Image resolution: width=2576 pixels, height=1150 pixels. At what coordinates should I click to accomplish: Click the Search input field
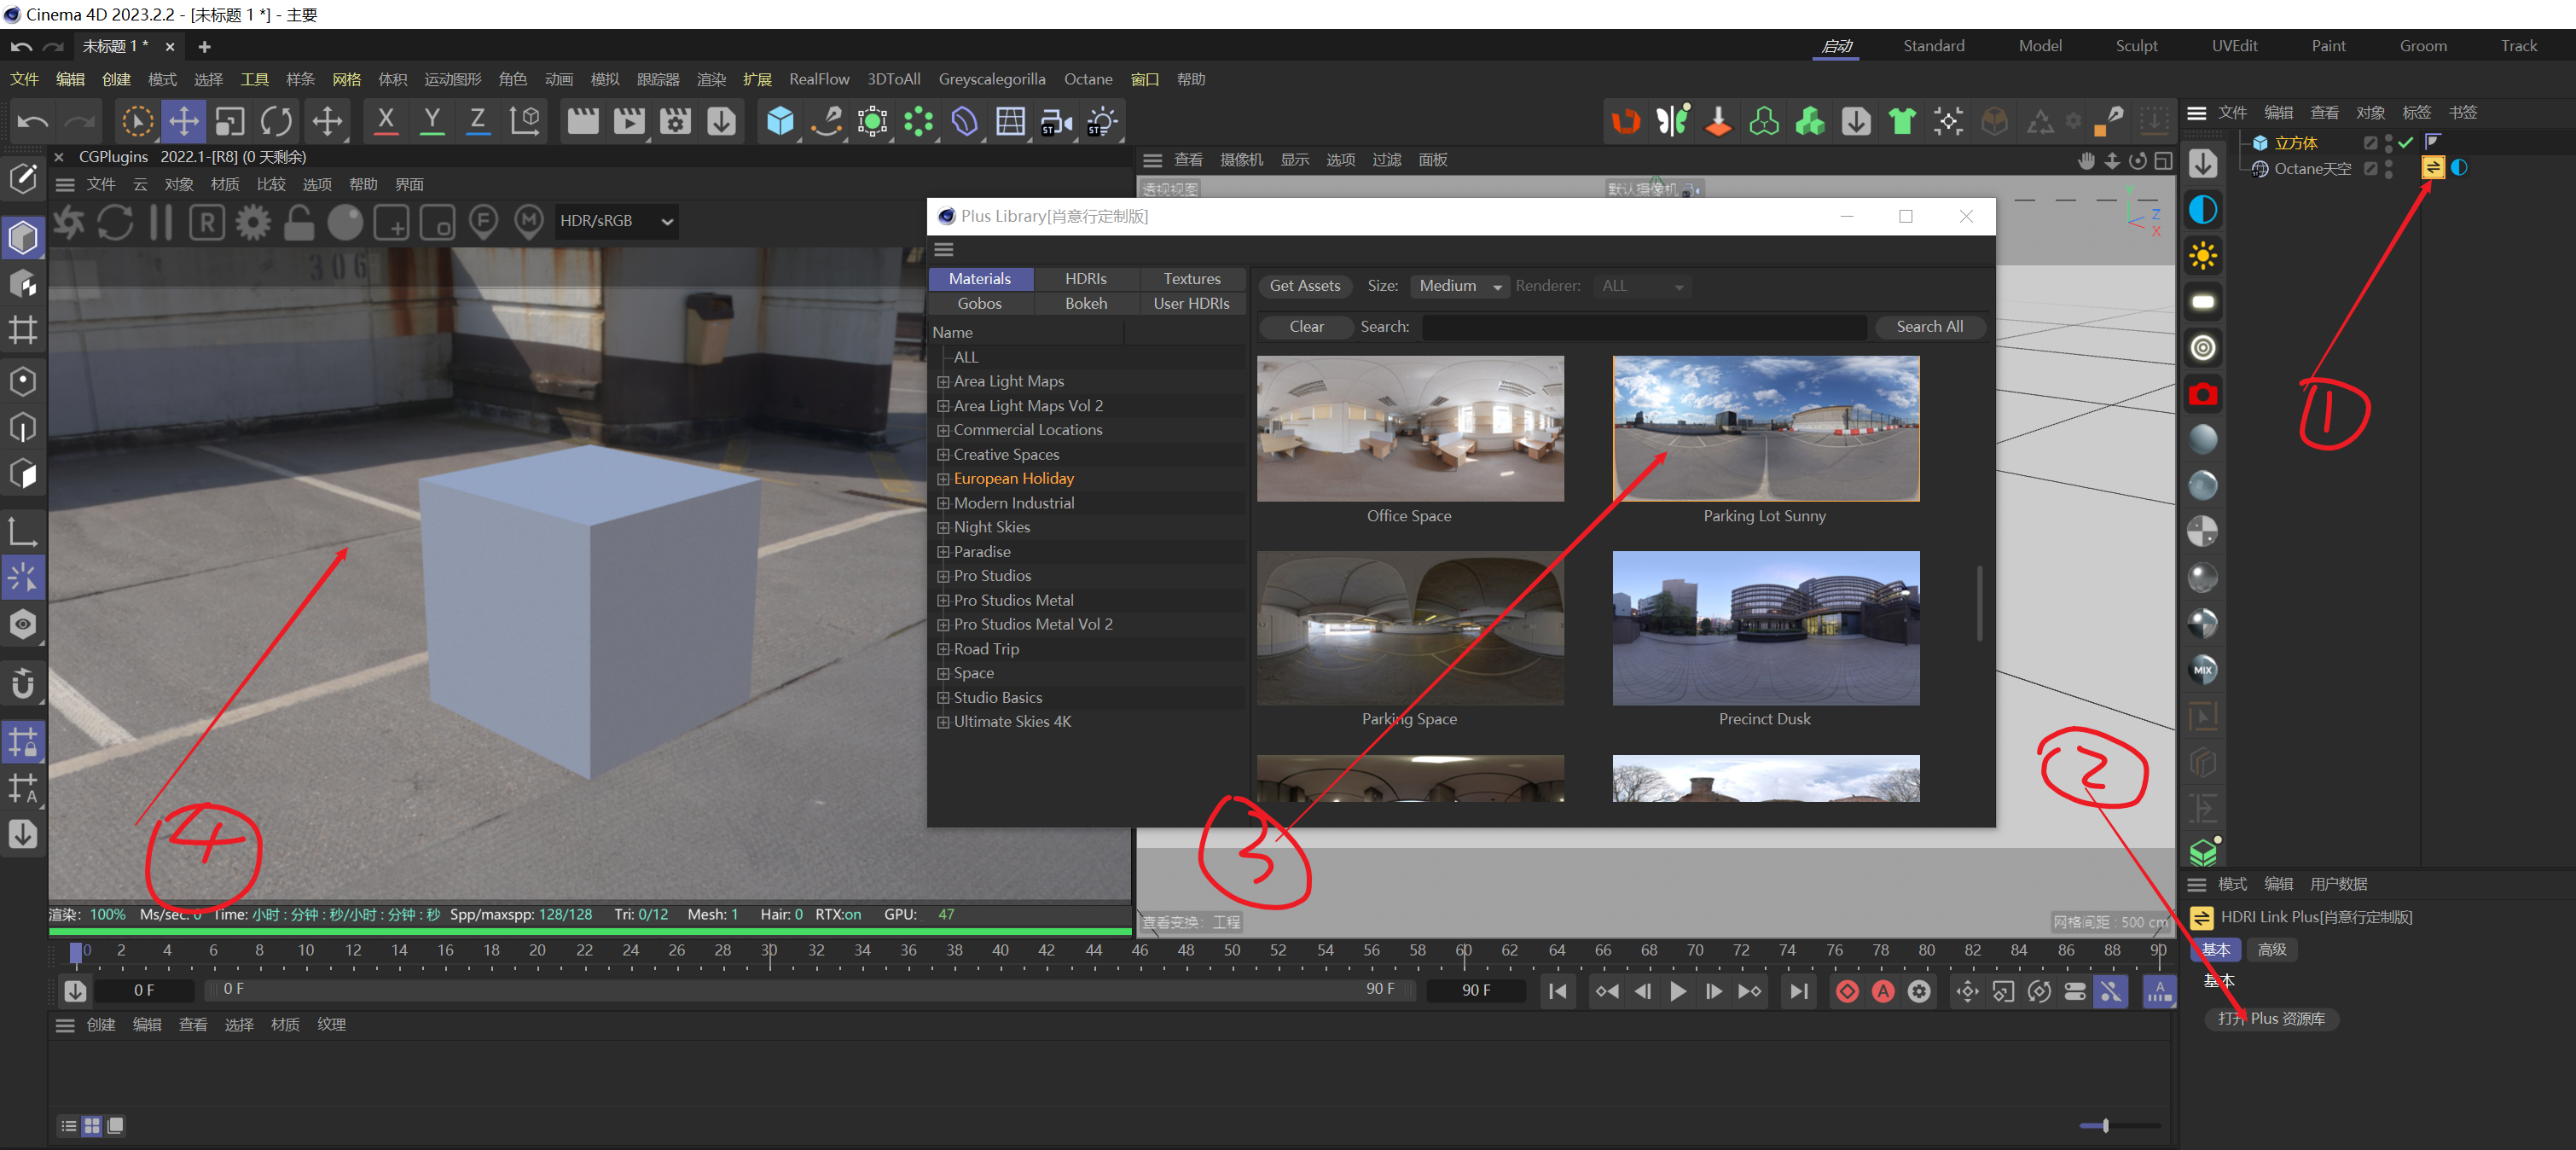click(x=1644, y=327)
